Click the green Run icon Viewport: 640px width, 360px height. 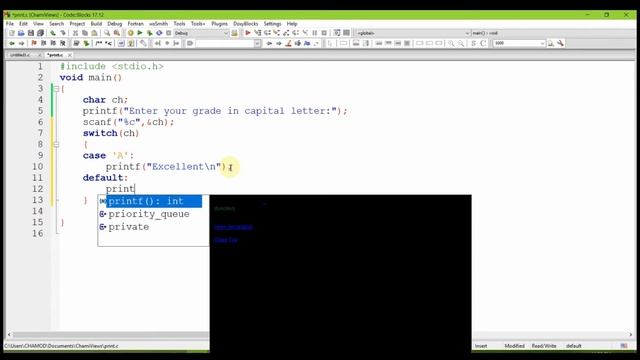click(140, 33)
